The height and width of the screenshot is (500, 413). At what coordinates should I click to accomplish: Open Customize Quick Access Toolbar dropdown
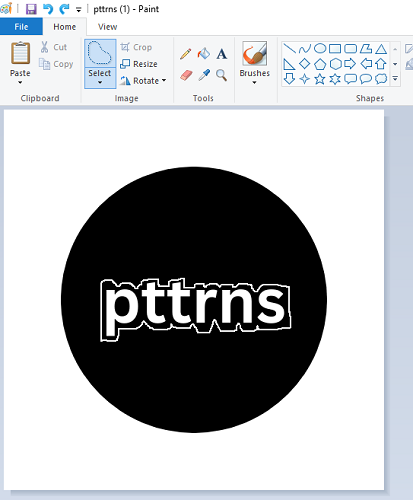click(79, 10)
